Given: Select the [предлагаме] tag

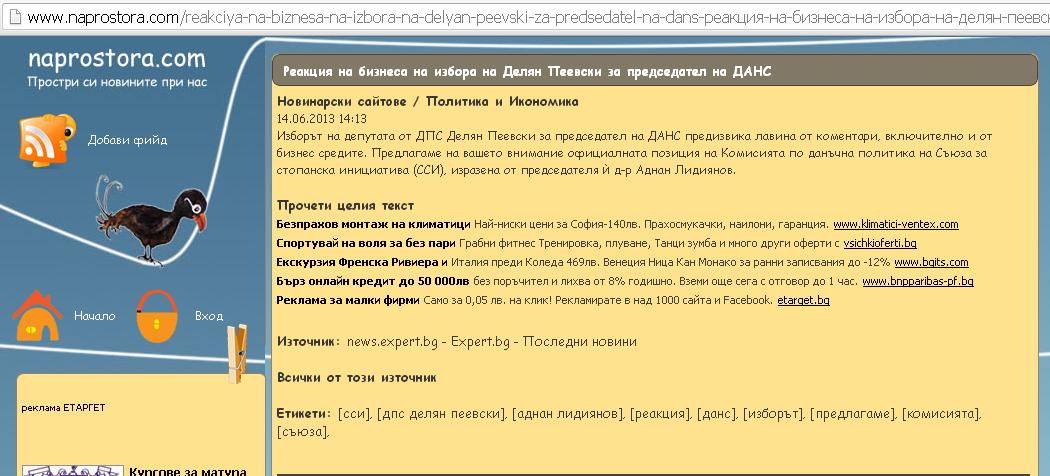Looking at the screenshot, I should [x=852, y=414].
